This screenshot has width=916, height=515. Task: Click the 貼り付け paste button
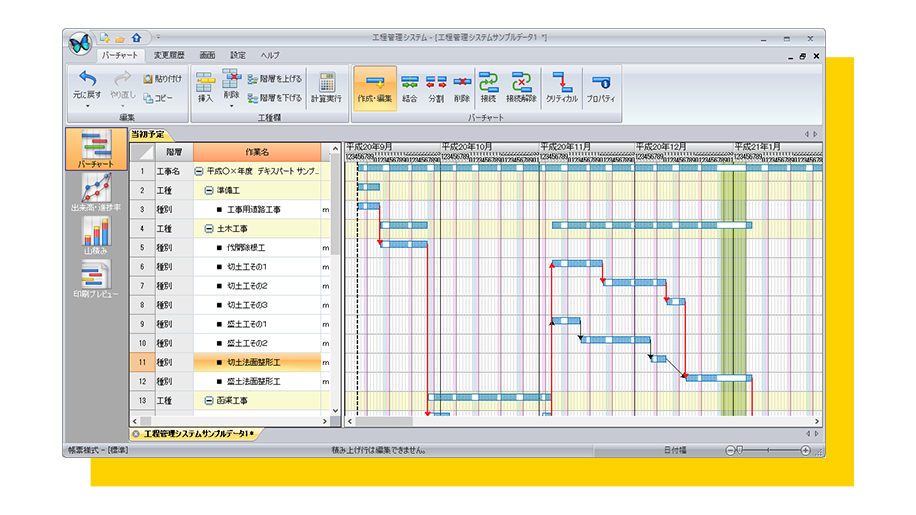(x=162, y=78)
